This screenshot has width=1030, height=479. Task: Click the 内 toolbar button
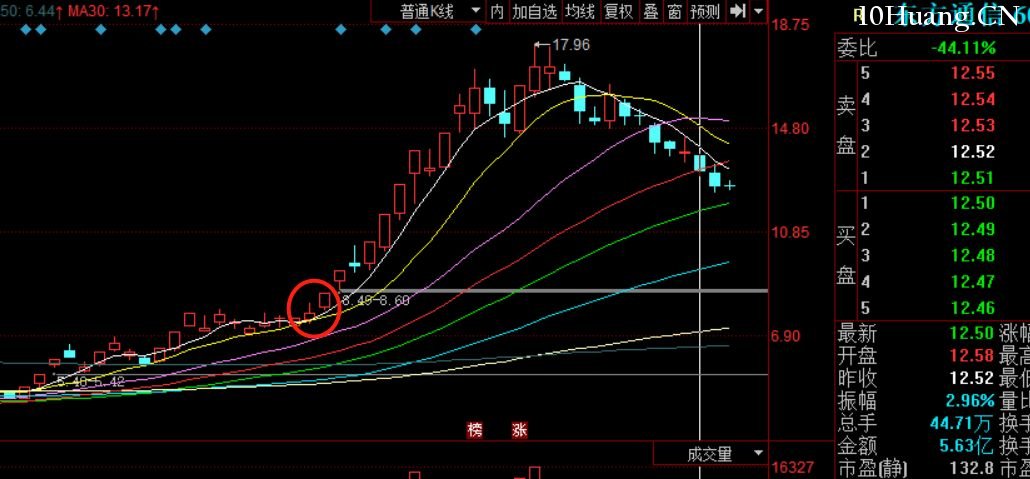tap(497, 11)
